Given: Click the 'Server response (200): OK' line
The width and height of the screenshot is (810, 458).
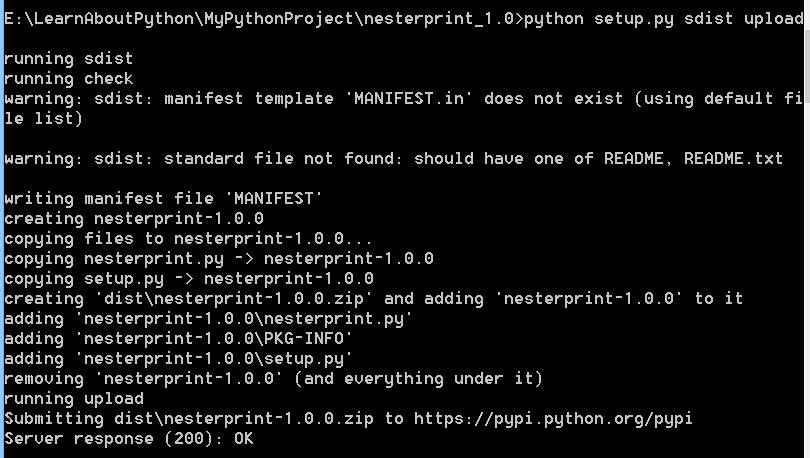Looking at the screenshot, I should (x=129, y=439).
